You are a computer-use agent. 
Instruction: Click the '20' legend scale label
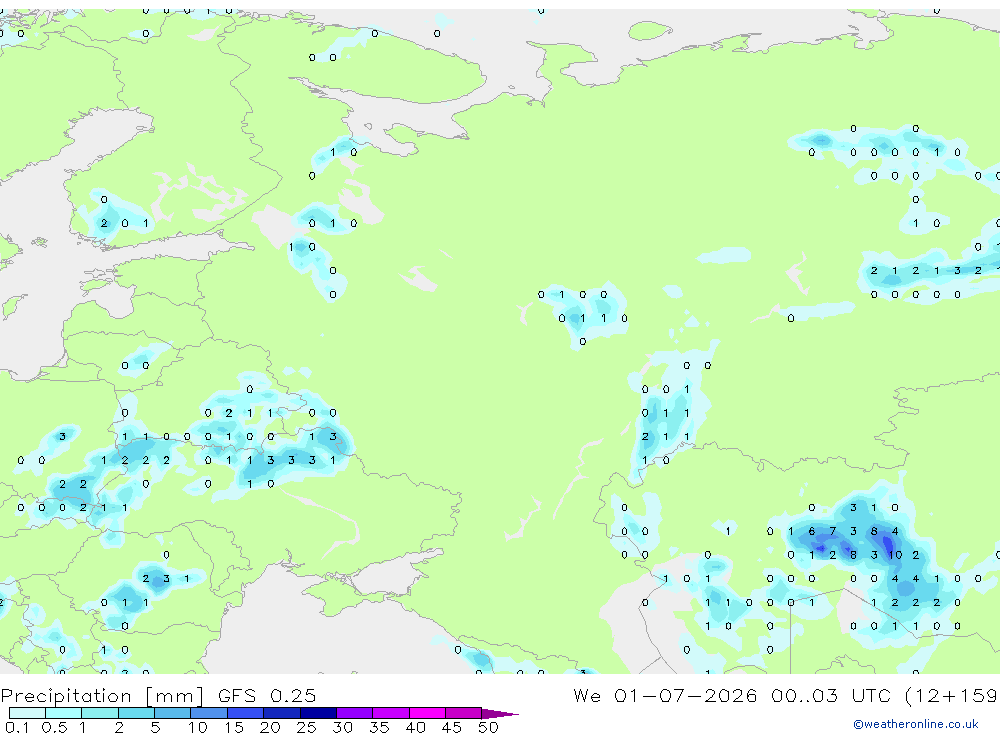coord(270,727)
